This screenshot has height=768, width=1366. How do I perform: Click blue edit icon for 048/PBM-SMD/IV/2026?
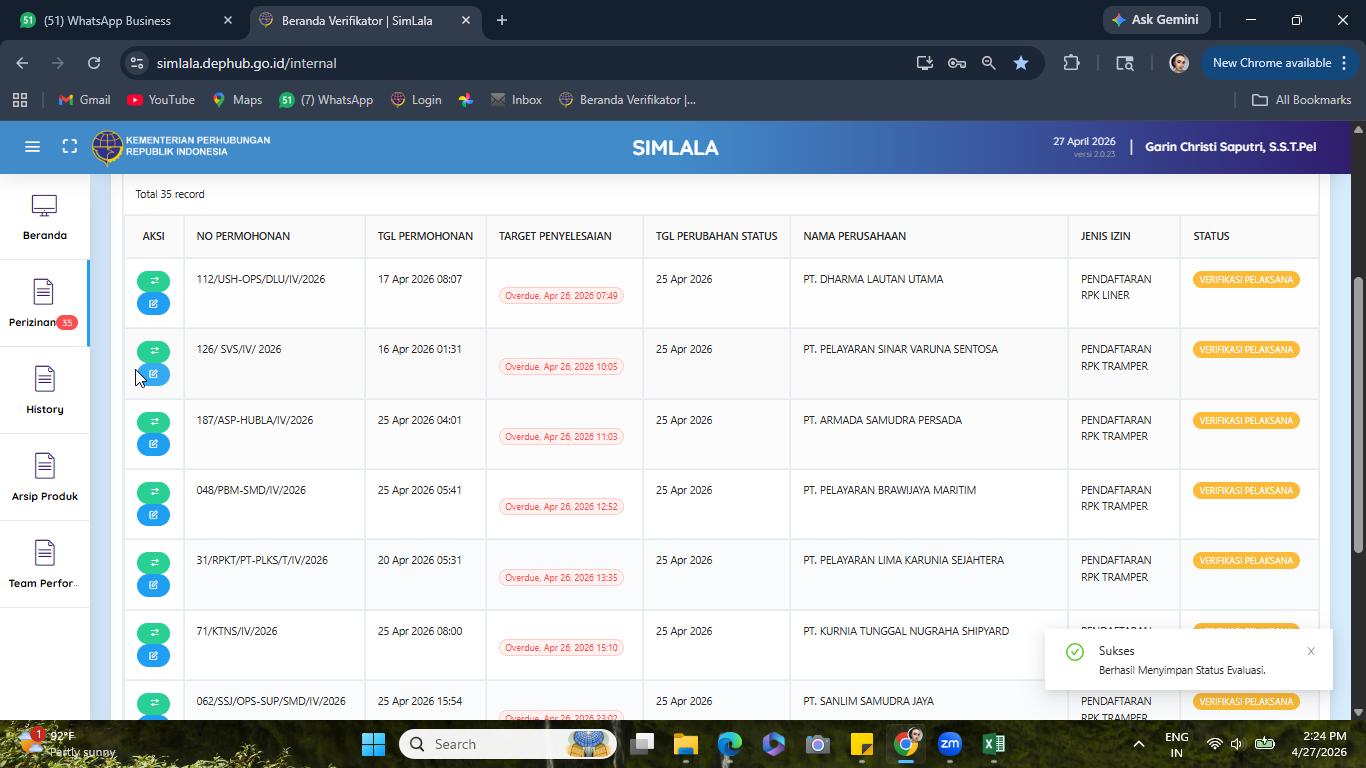pos(154,515)
